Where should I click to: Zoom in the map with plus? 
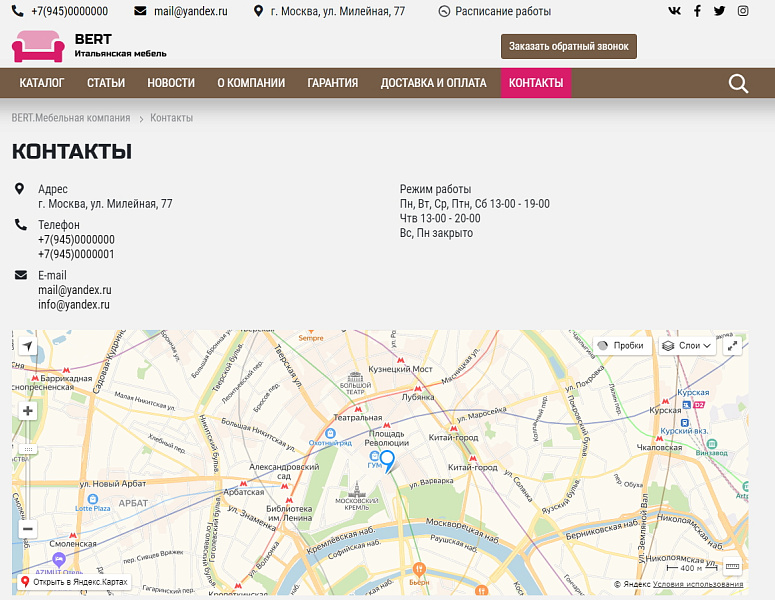28,411
